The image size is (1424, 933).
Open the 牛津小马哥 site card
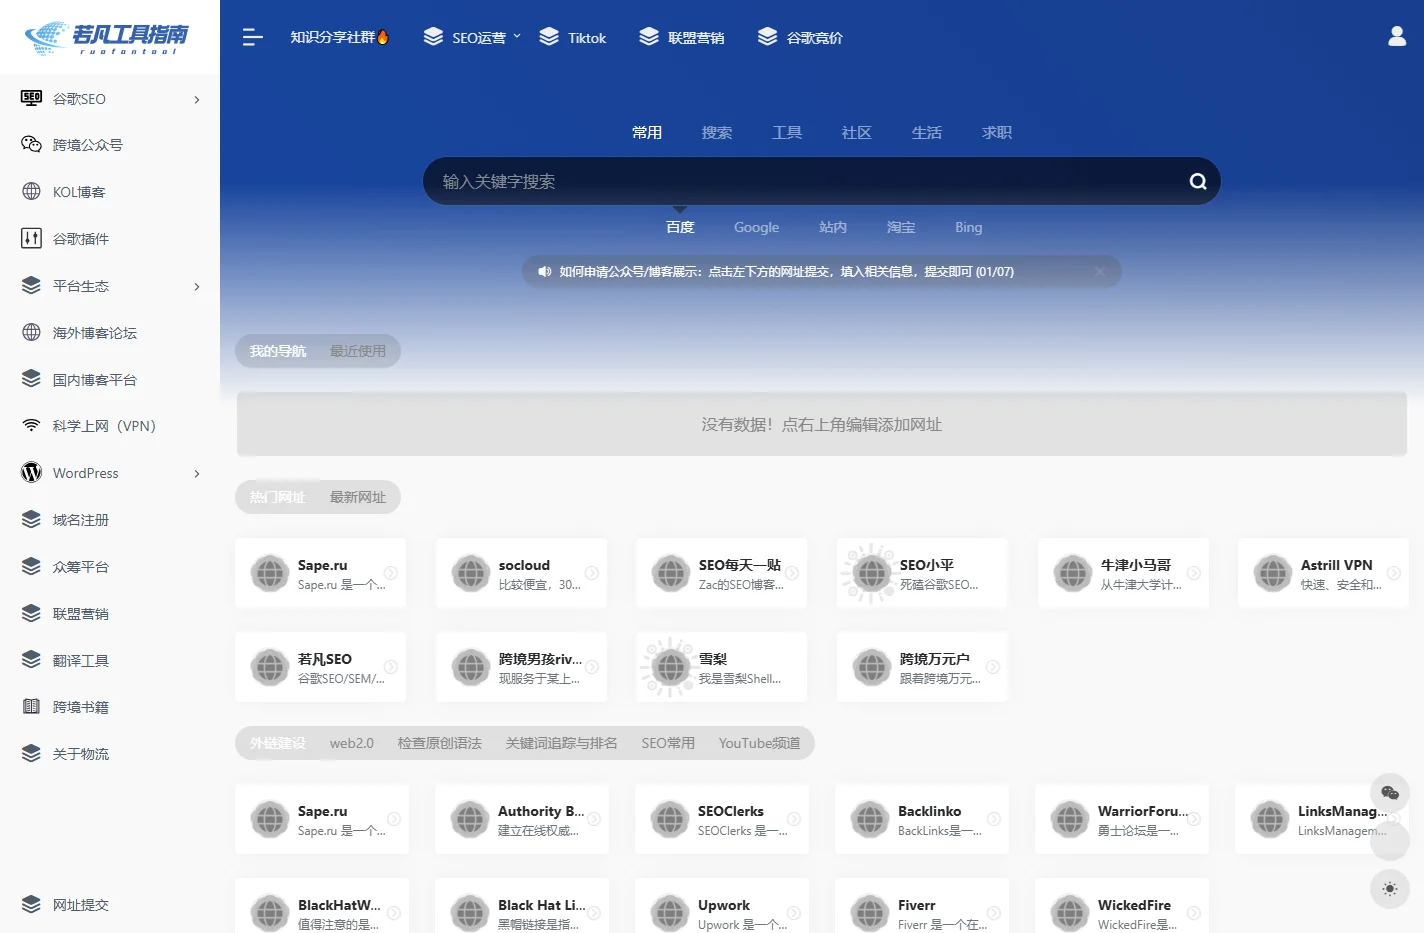click(x=1124, y=573)
